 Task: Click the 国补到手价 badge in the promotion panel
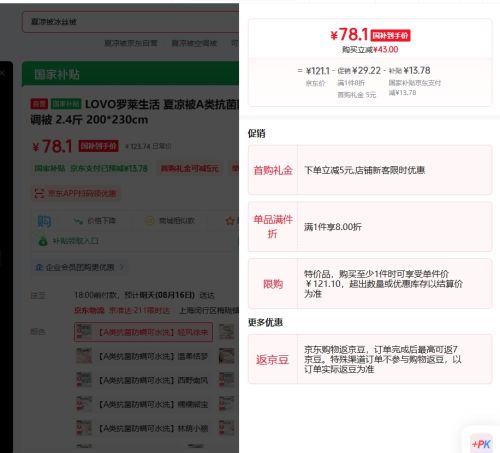point(390,35)
